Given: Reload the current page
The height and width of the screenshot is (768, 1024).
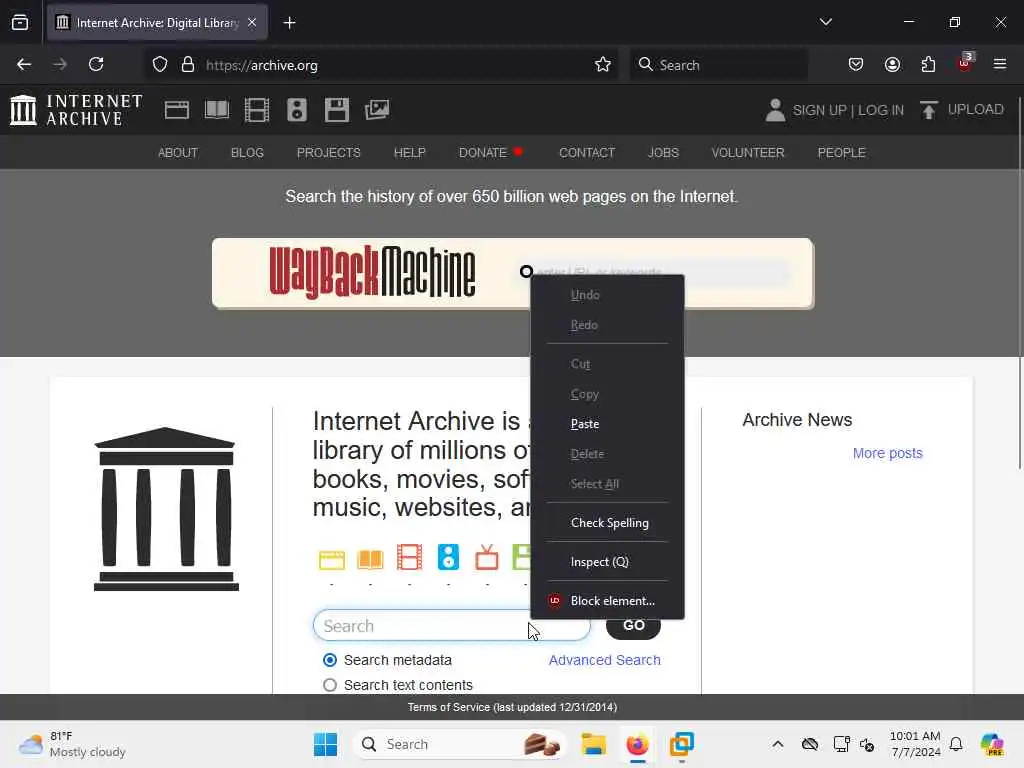Looking at the screenshot, I should 96,64.
